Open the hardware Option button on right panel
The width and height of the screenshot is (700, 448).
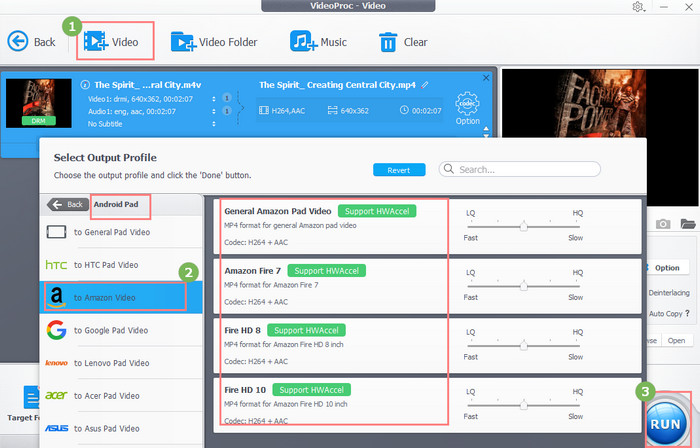pyautogui.click(x=667, y=268)
